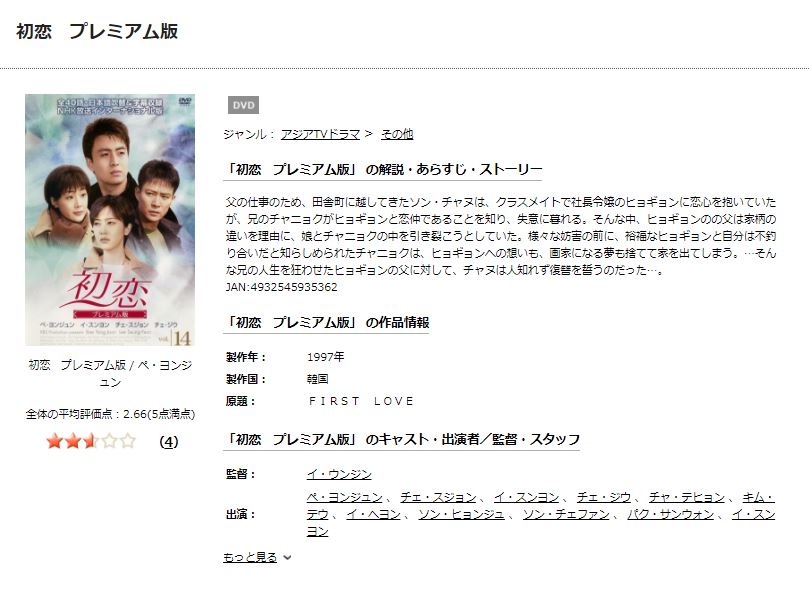Open the アジアTVドラマ genre link
The image size is (809, 590).
point(320,134)
